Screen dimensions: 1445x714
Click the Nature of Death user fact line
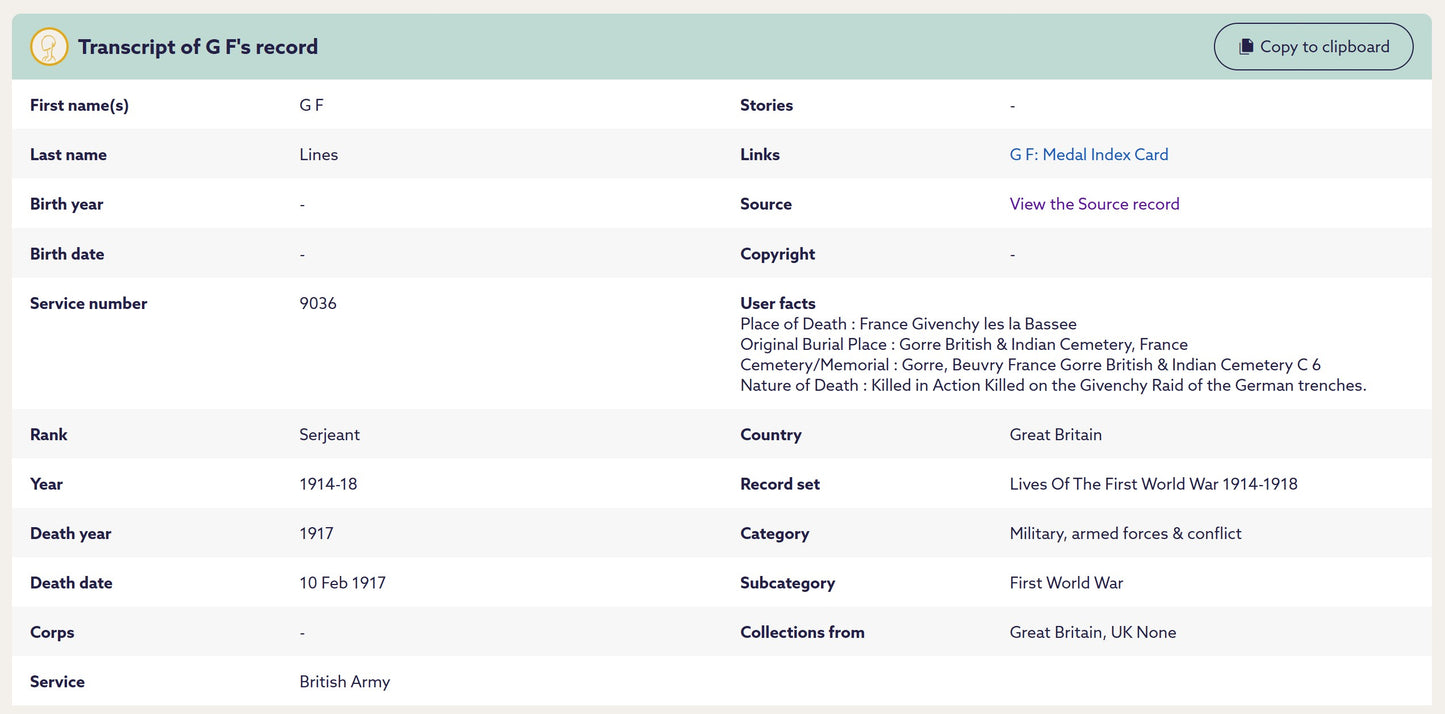1053,386
